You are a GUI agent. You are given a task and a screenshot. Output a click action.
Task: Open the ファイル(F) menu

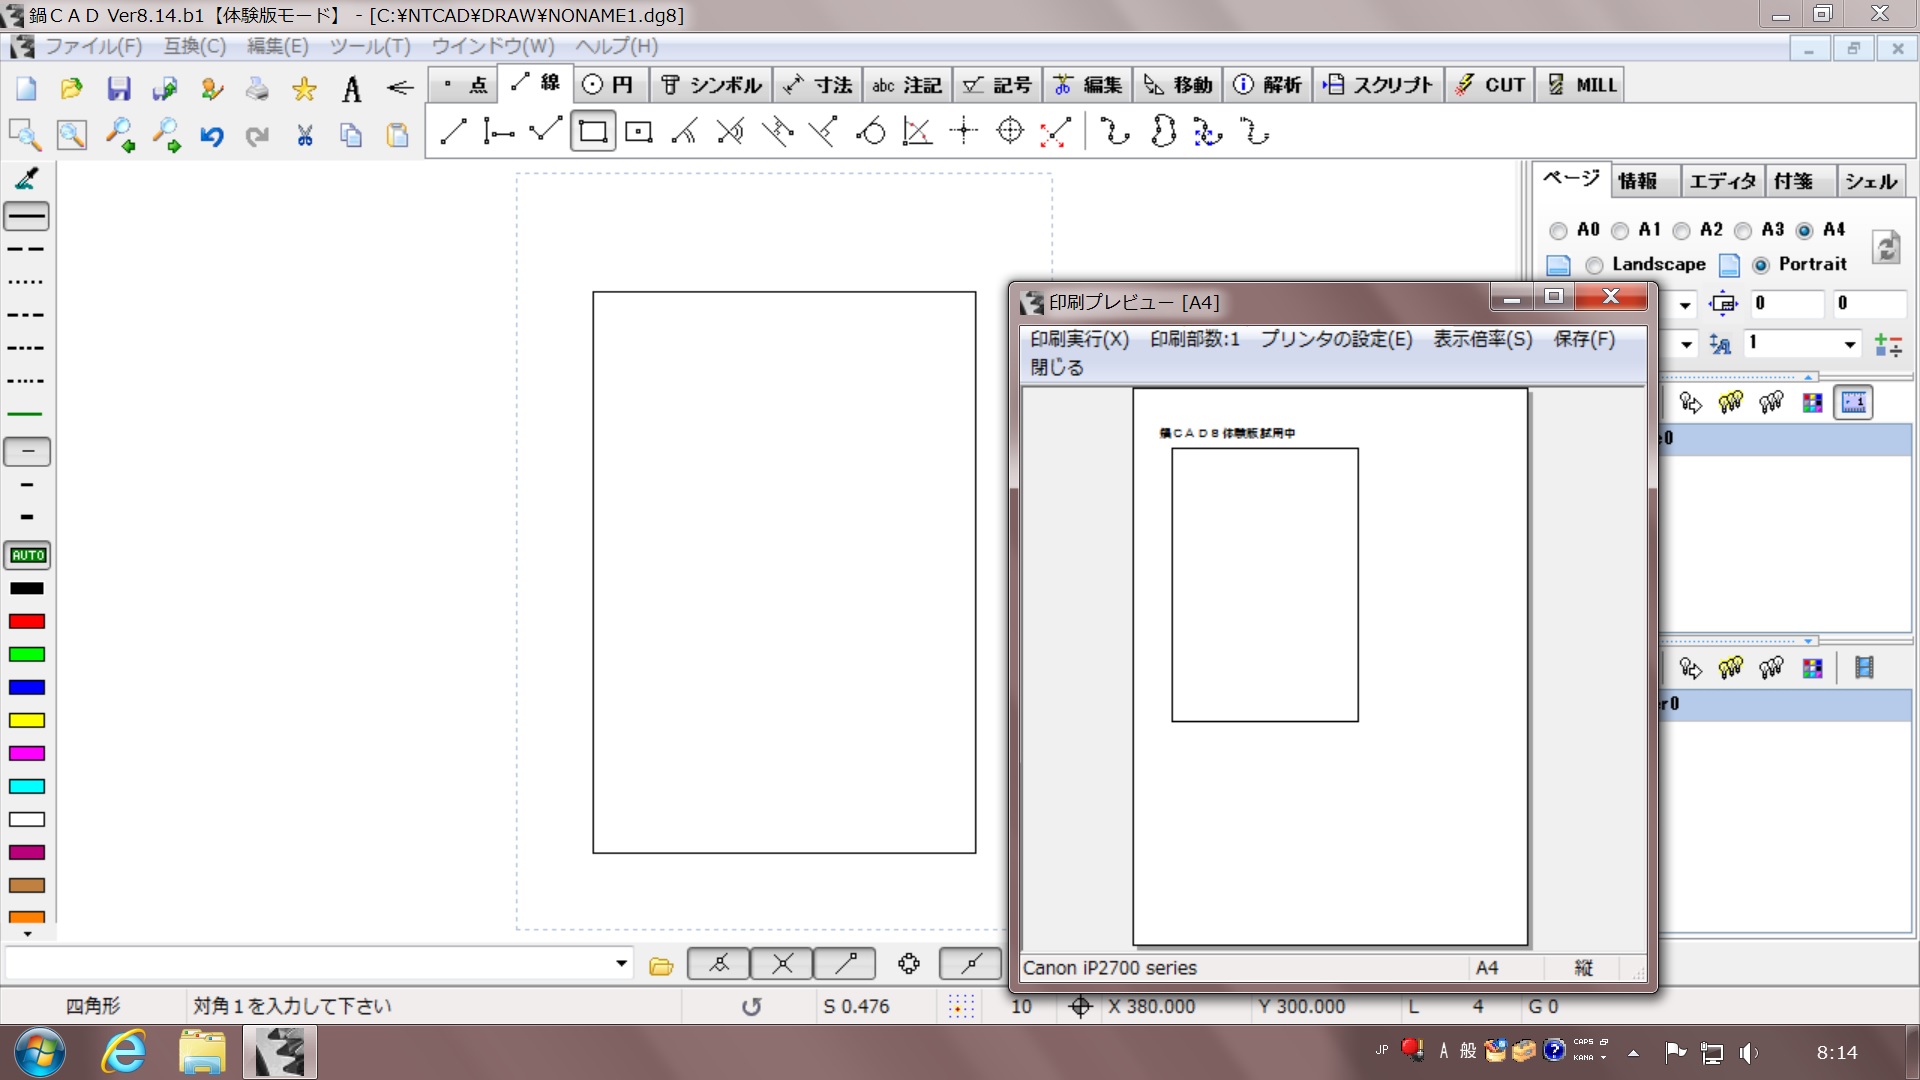click(94, 46)
